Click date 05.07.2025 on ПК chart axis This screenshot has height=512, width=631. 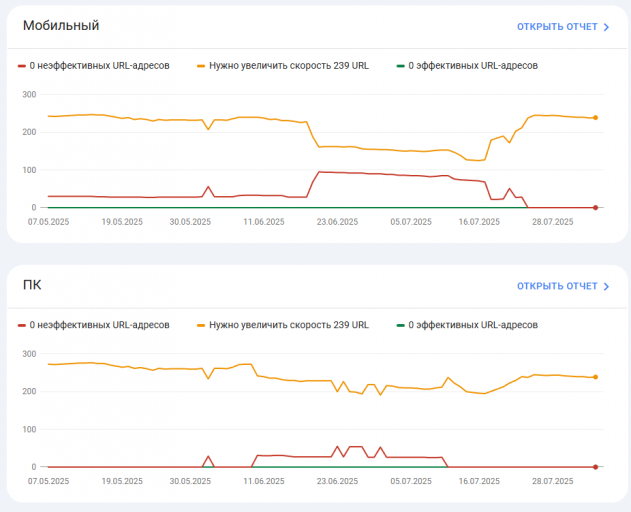coord(411,481)
